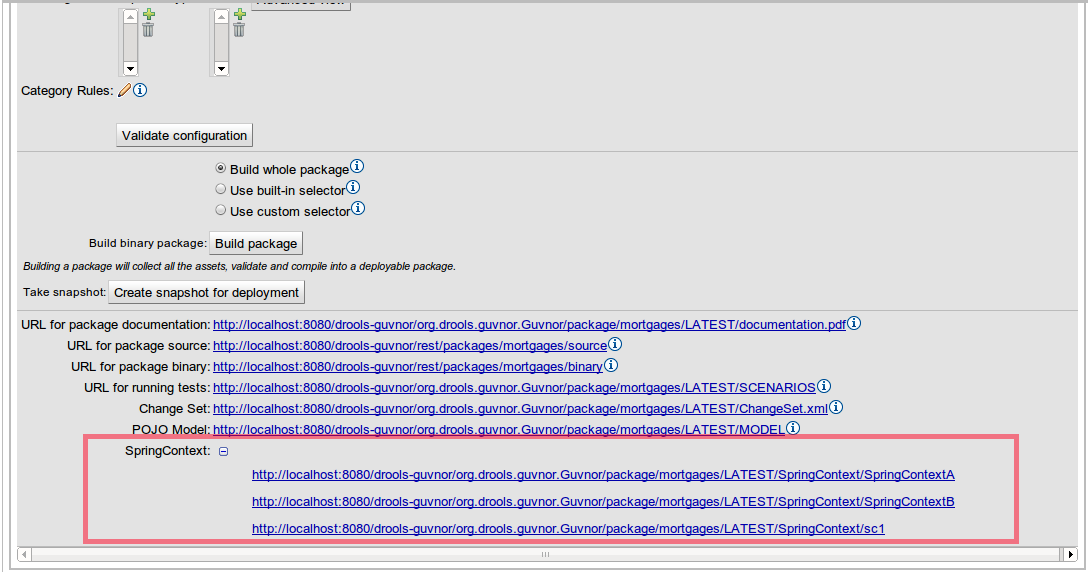Show info for Build whole package

coord(357,168)
